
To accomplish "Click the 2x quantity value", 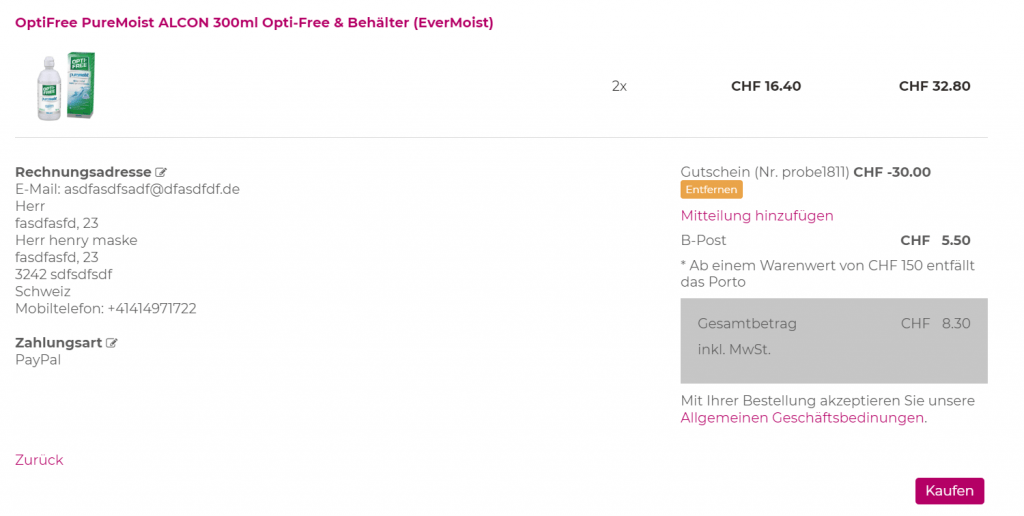I will (619, 86).
